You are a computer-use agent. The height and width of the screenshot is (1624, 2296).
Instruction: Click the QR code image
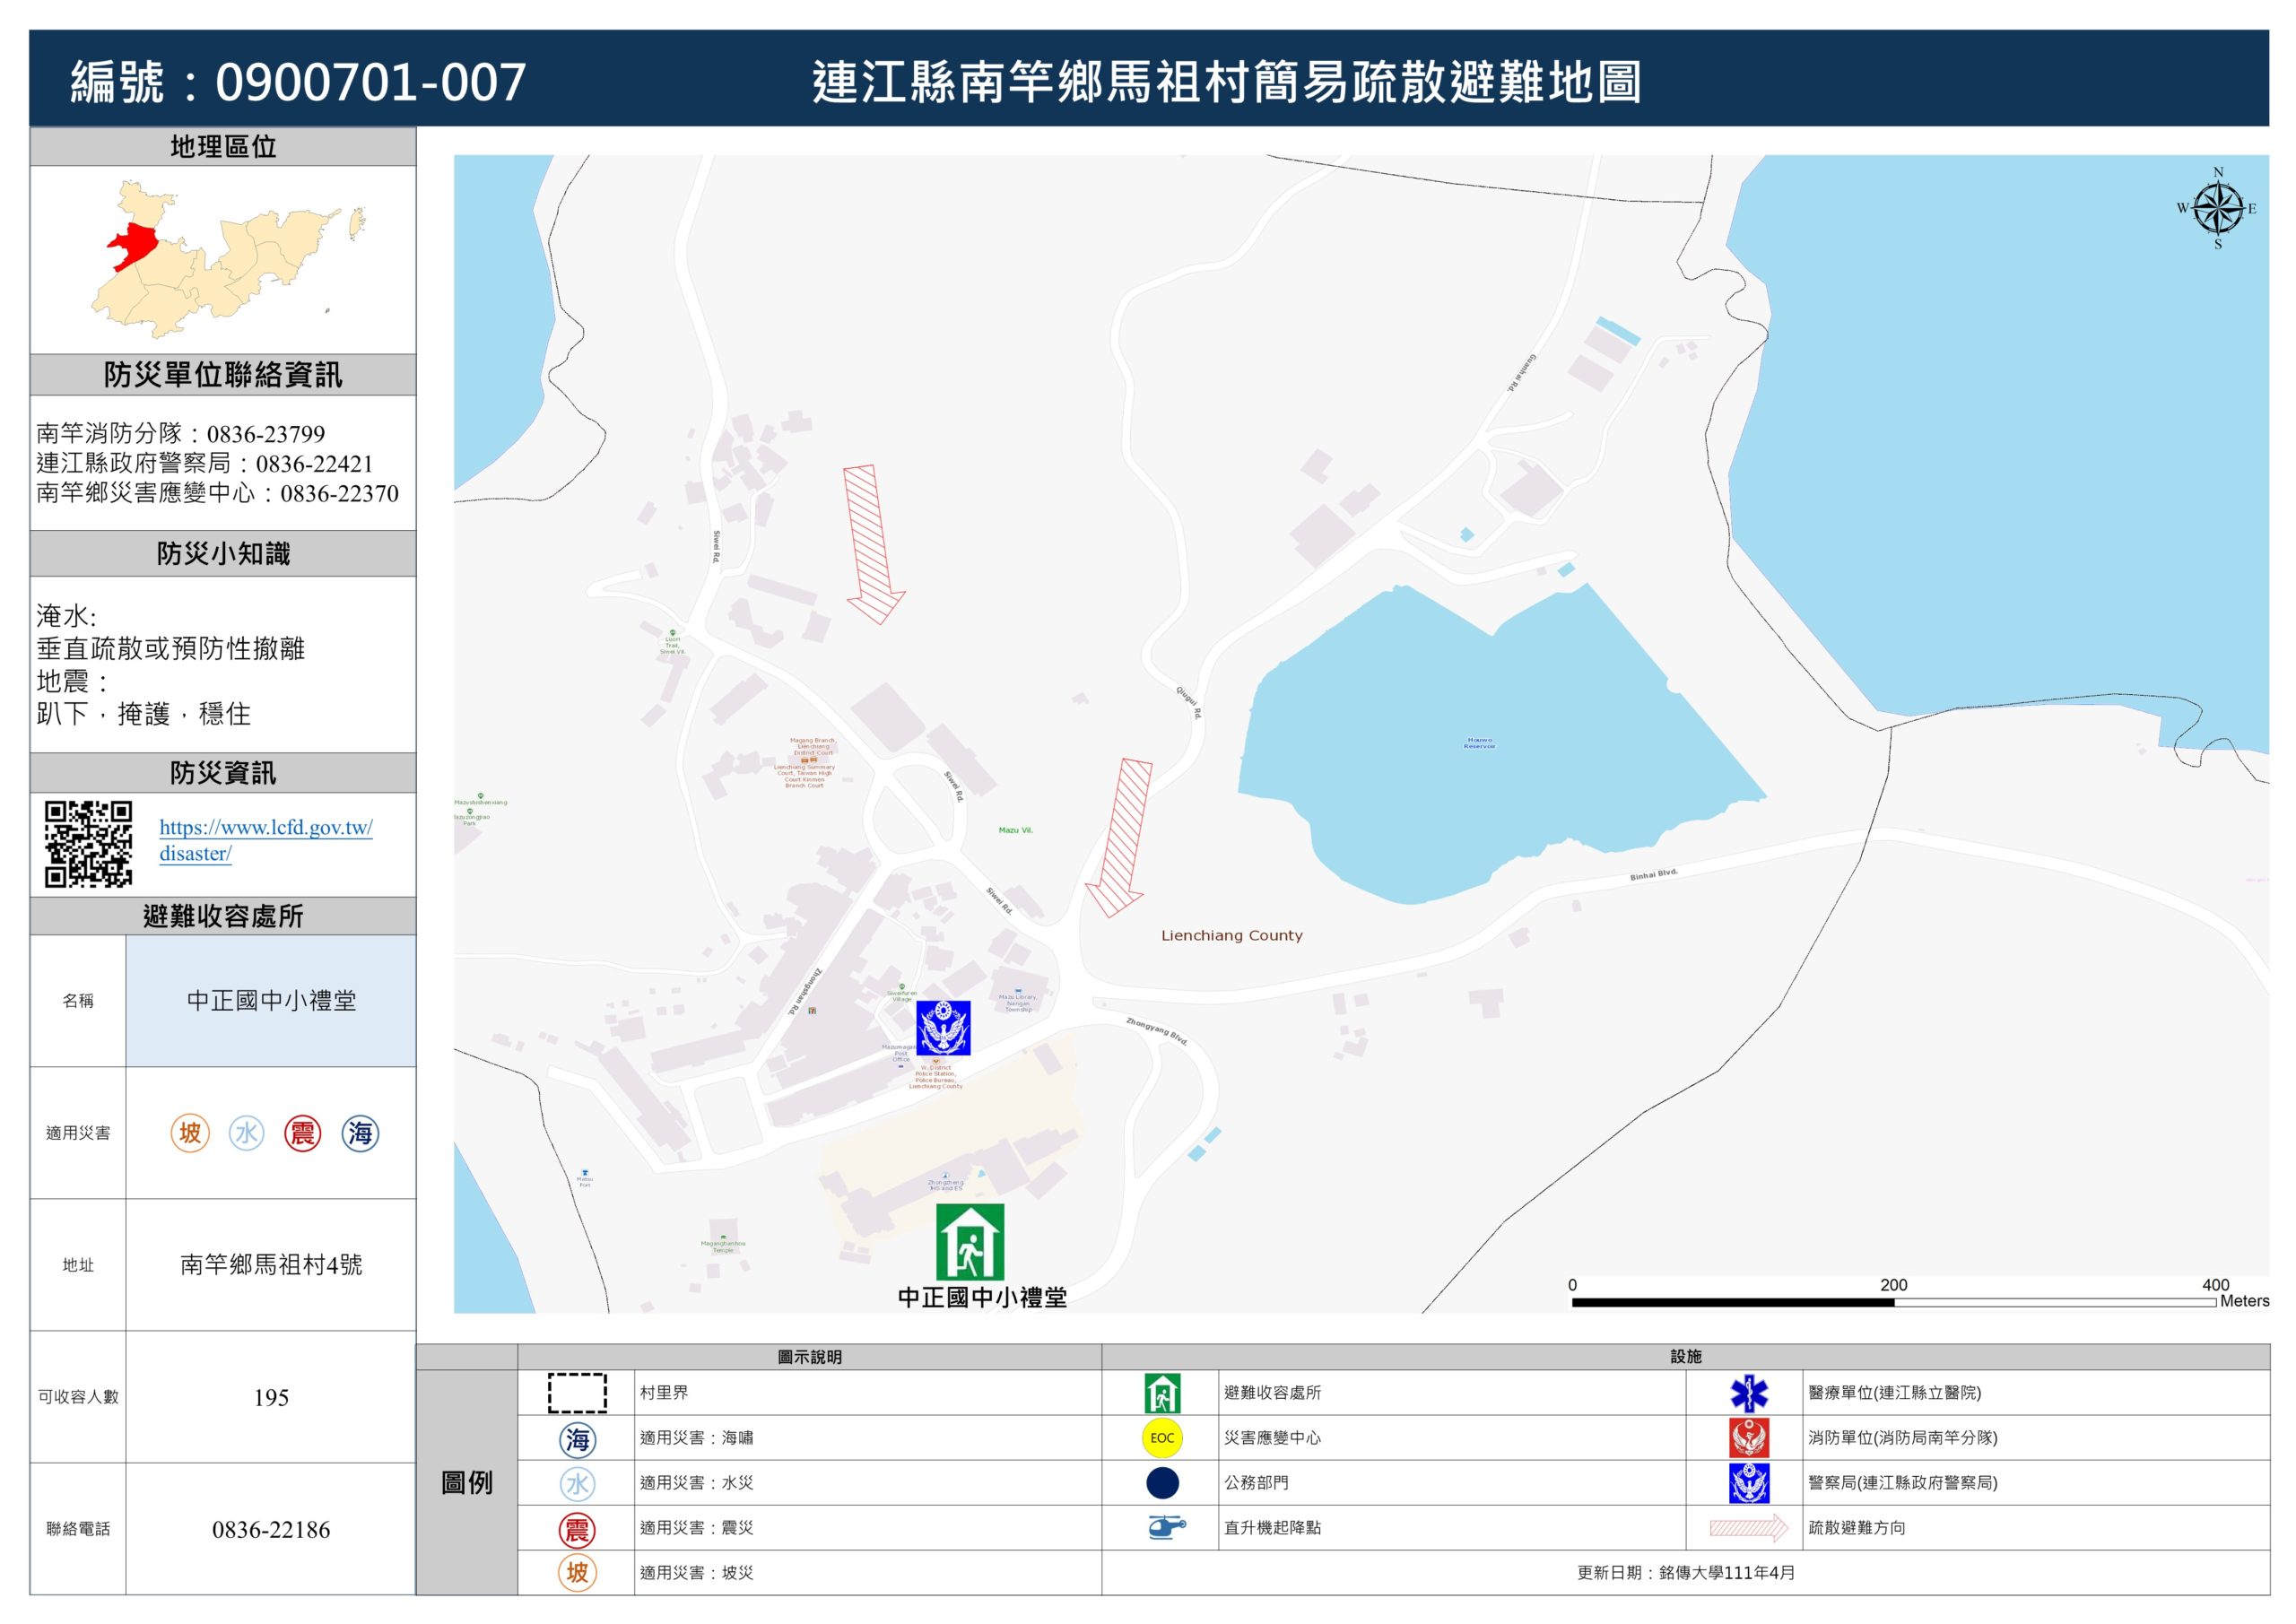[88, 844]
